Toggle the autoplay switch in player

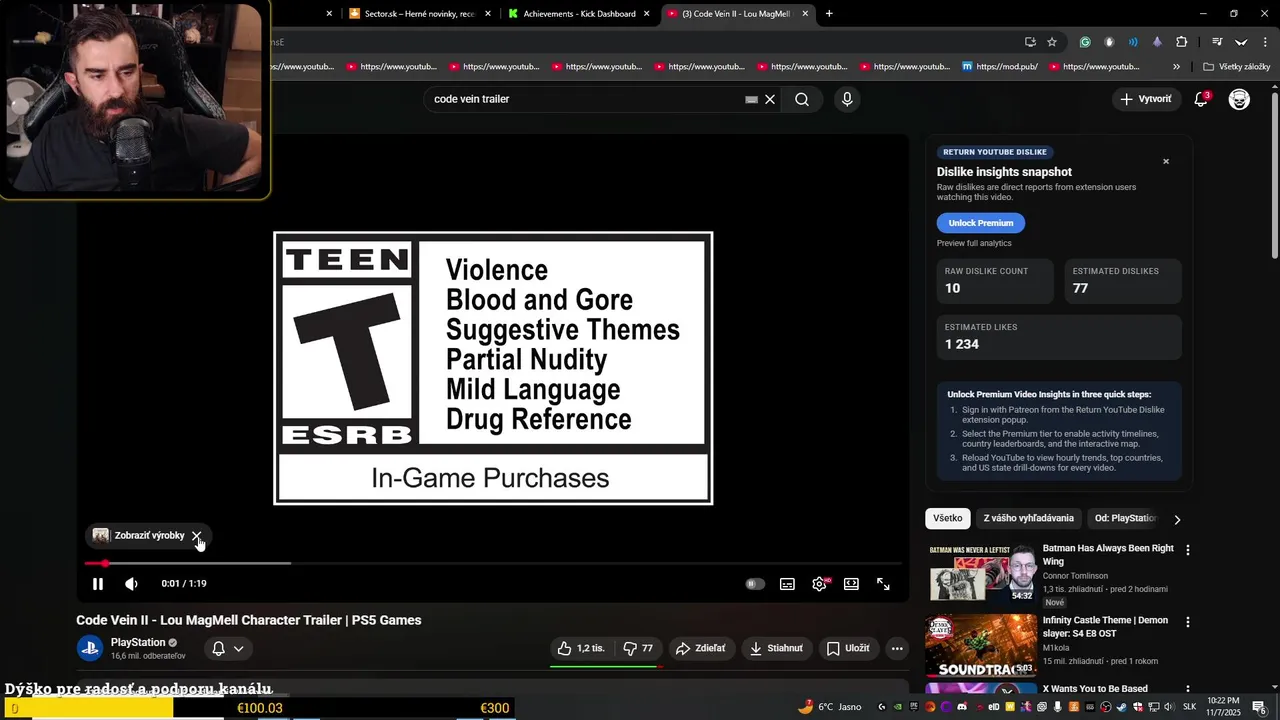[755, 584]
